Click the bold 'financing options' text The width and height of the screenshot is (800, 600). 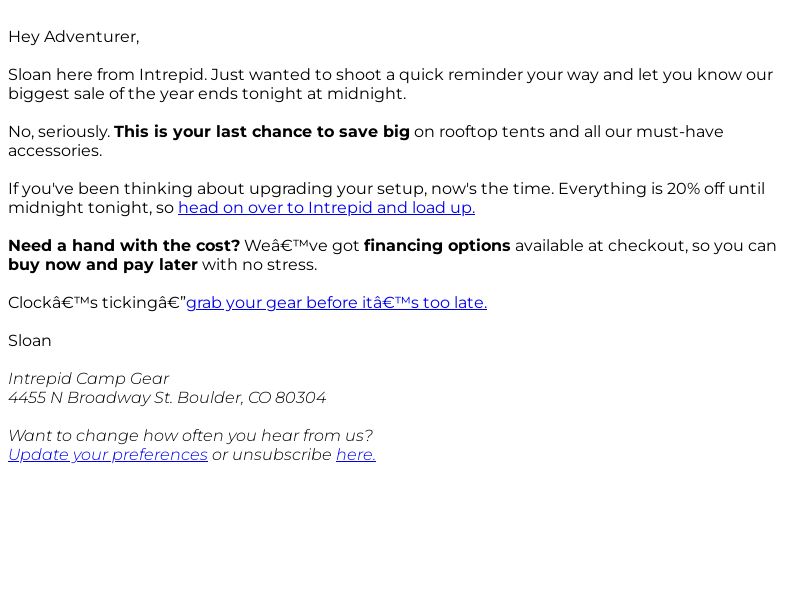click(437, 245)
